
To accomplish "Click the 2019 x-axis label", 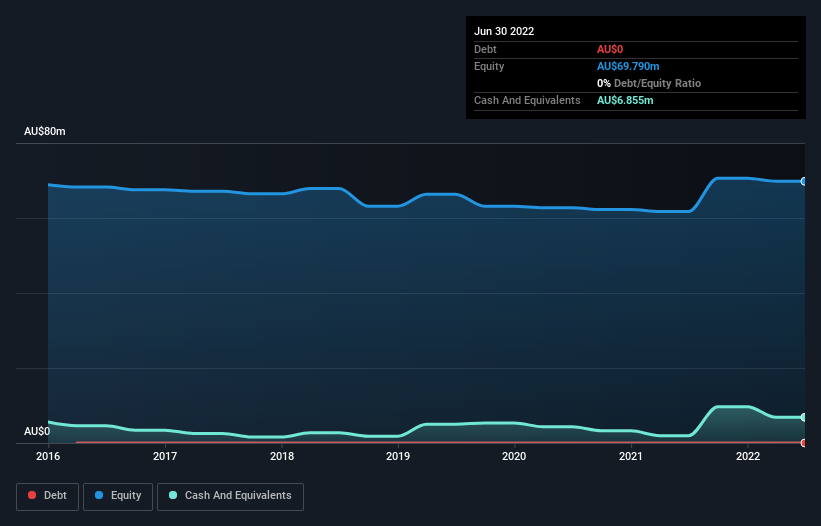I will 398,456.
